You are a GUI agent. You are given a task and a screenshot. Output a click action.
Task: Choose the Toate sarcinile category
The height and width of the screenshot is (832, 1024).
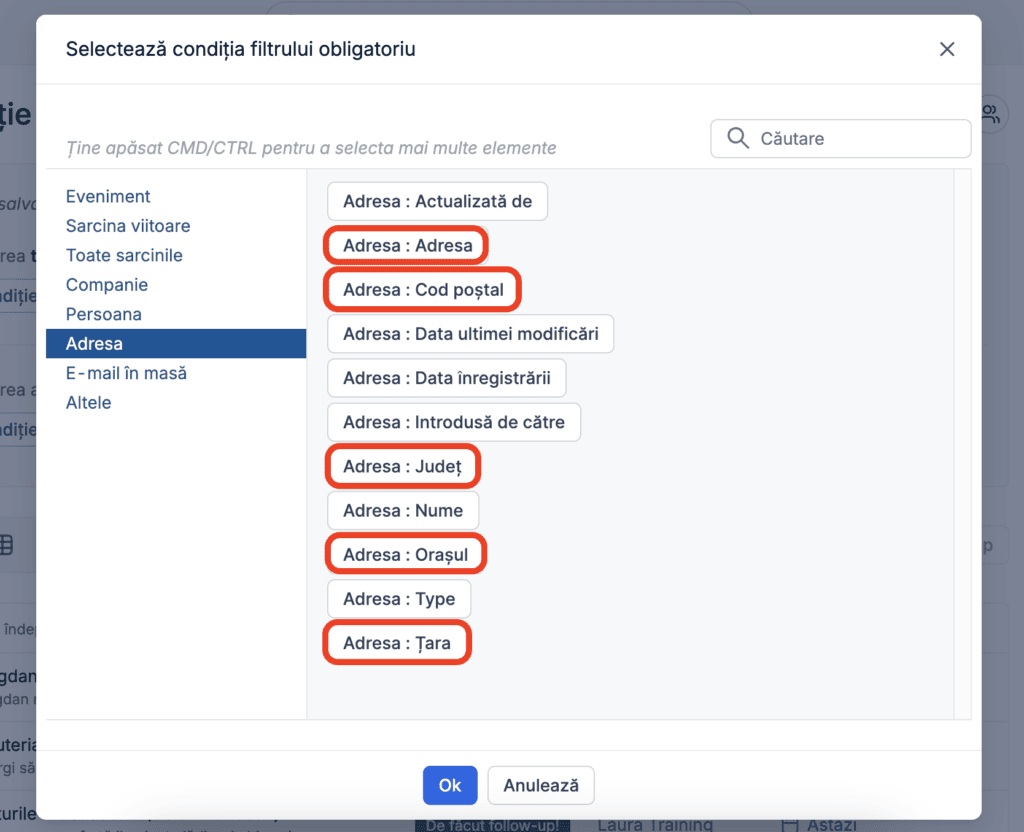[124, 255]
